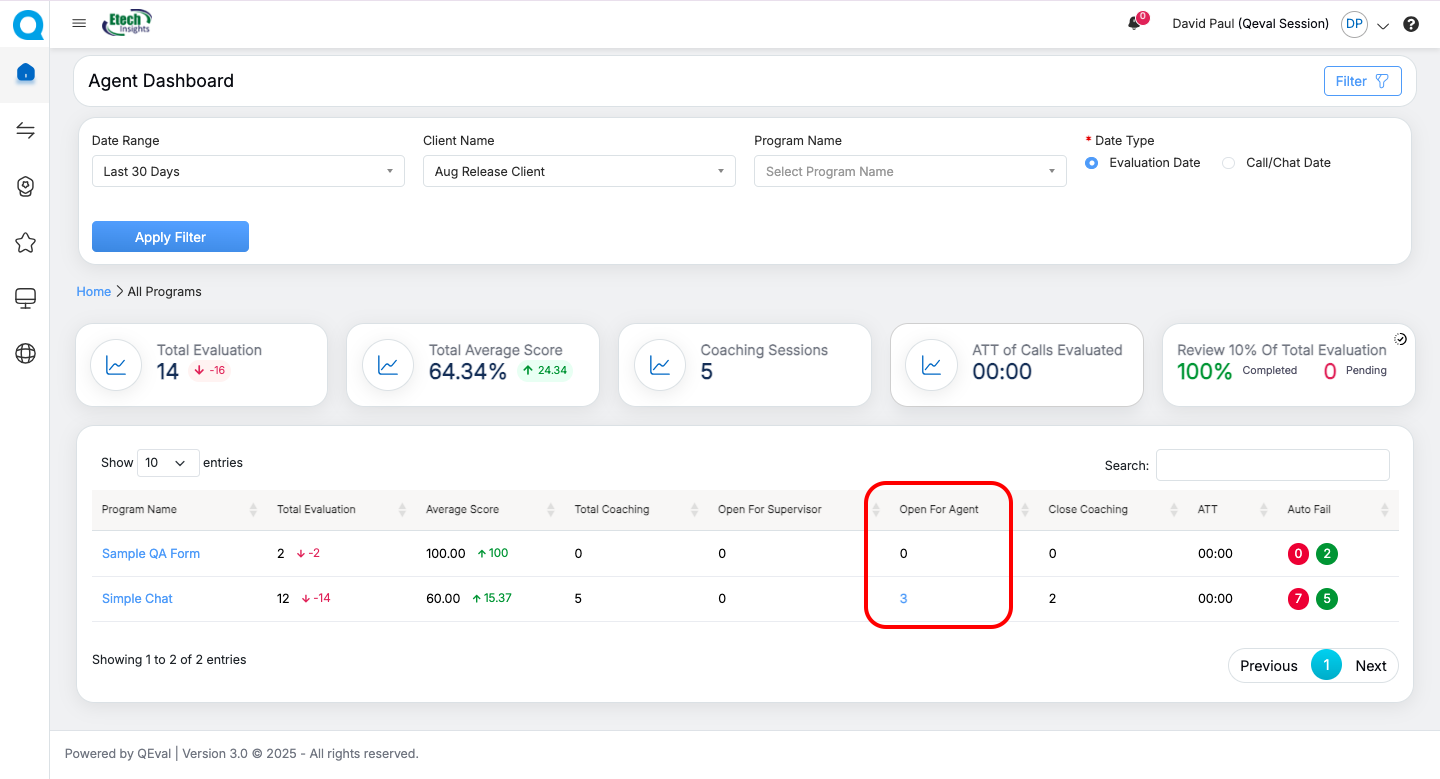
Task: Go to page 1 in pagination
Action: pyautogui.click(x=1326, y=665)
